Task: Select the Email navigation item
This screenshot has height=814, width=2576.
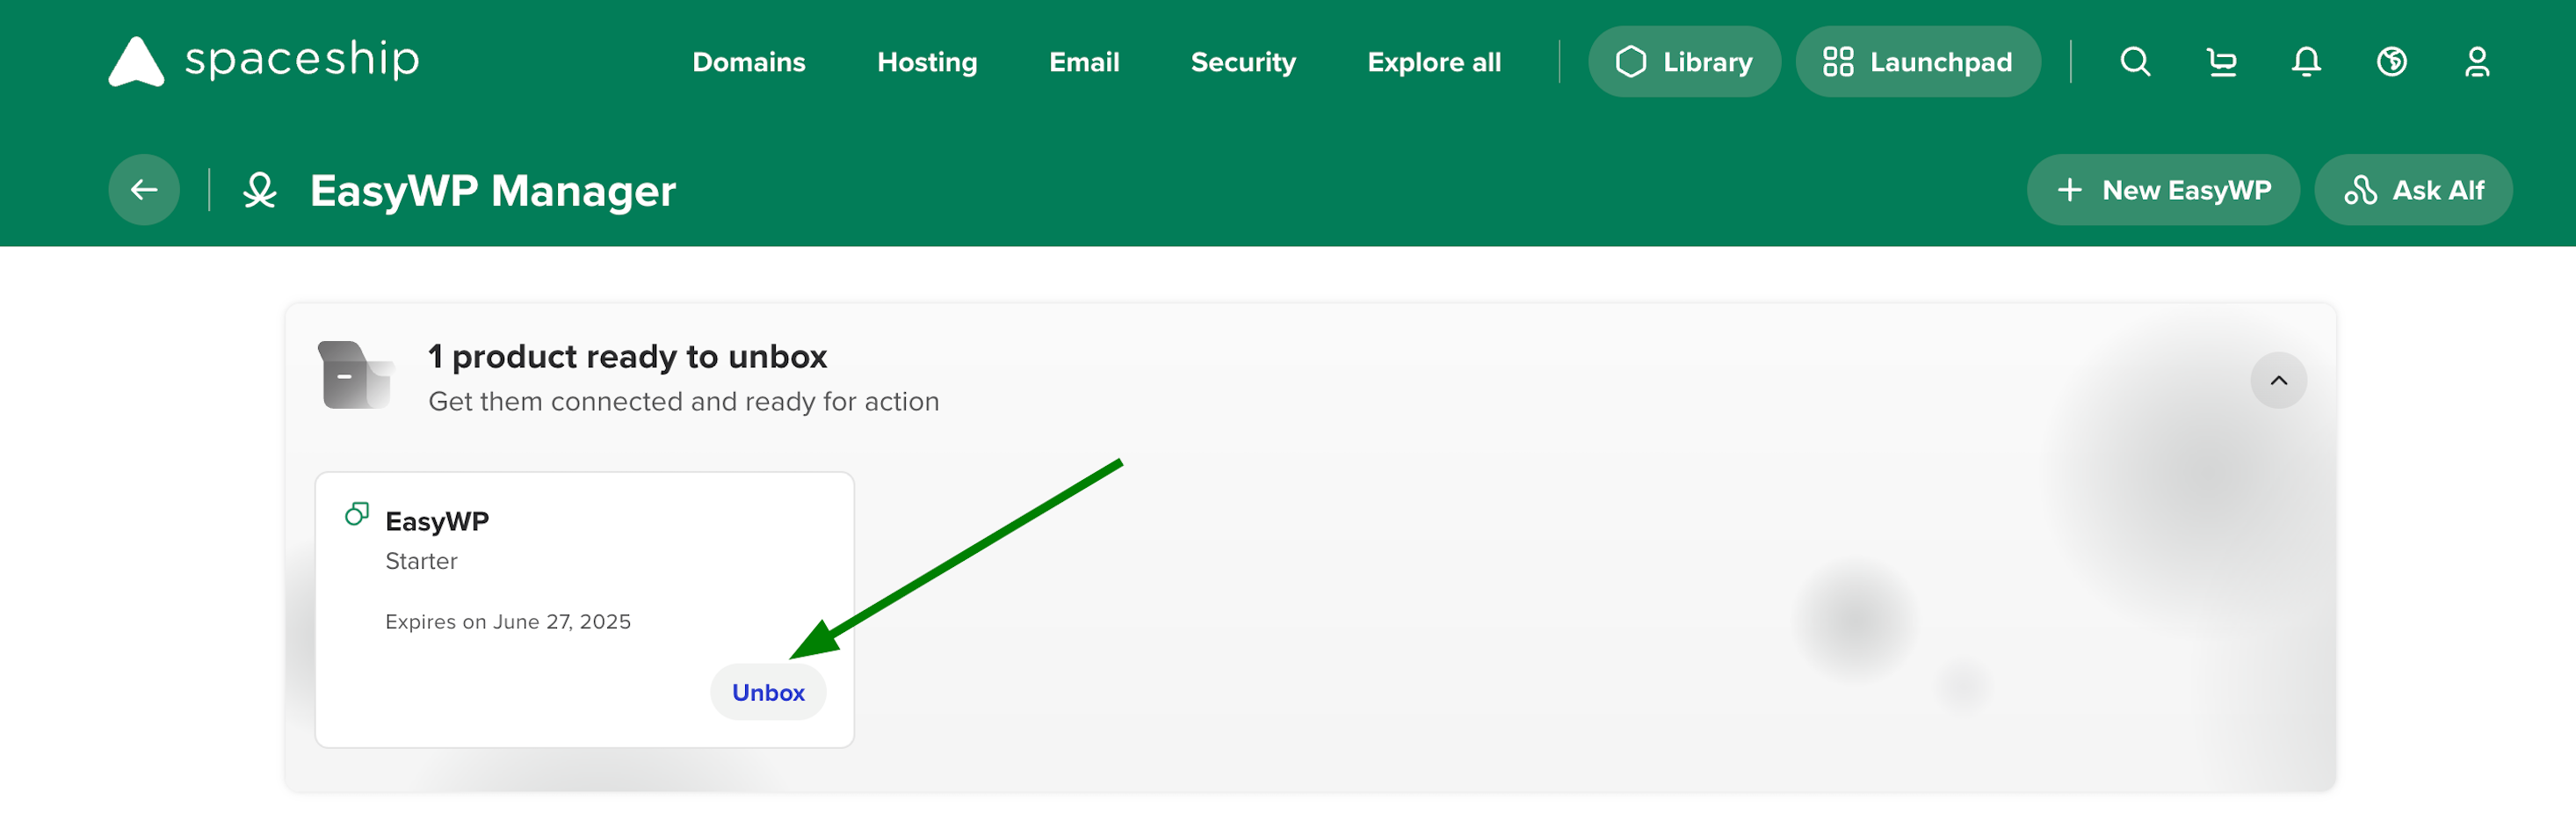Action: coord(1083,61)
